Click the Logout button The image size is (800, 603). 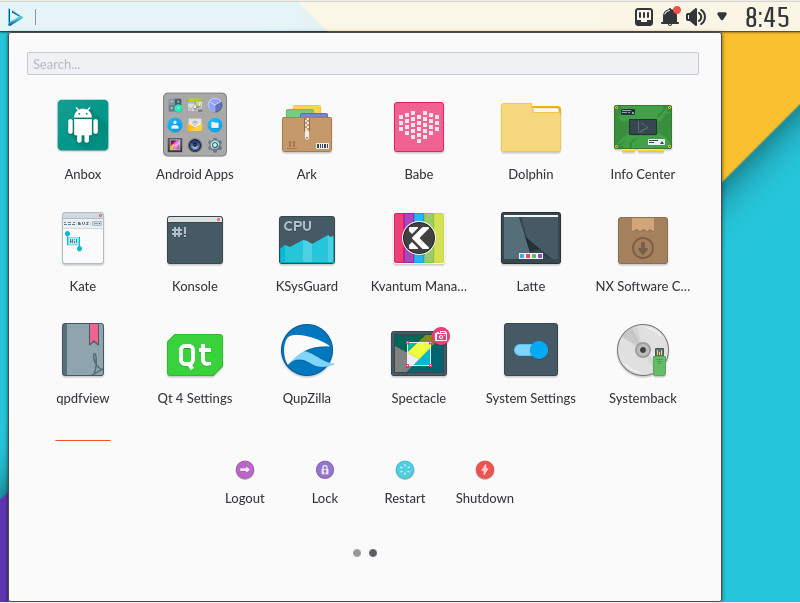coord(245,470)
